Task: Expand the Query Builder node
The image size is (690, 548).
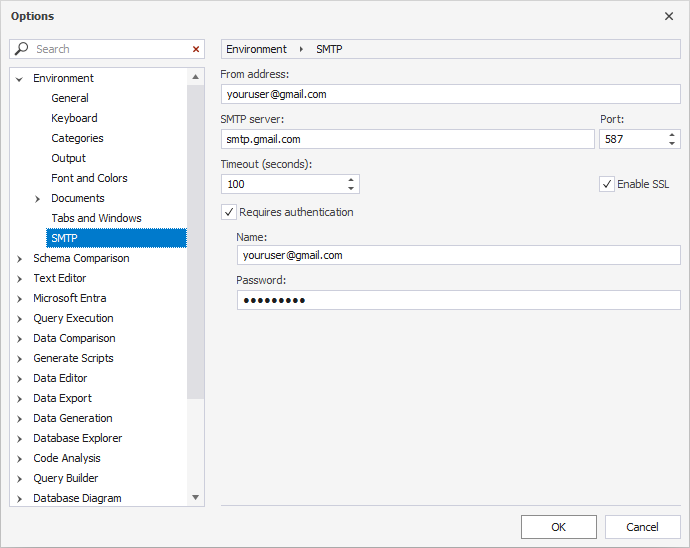Action: (x=19, y=479)
